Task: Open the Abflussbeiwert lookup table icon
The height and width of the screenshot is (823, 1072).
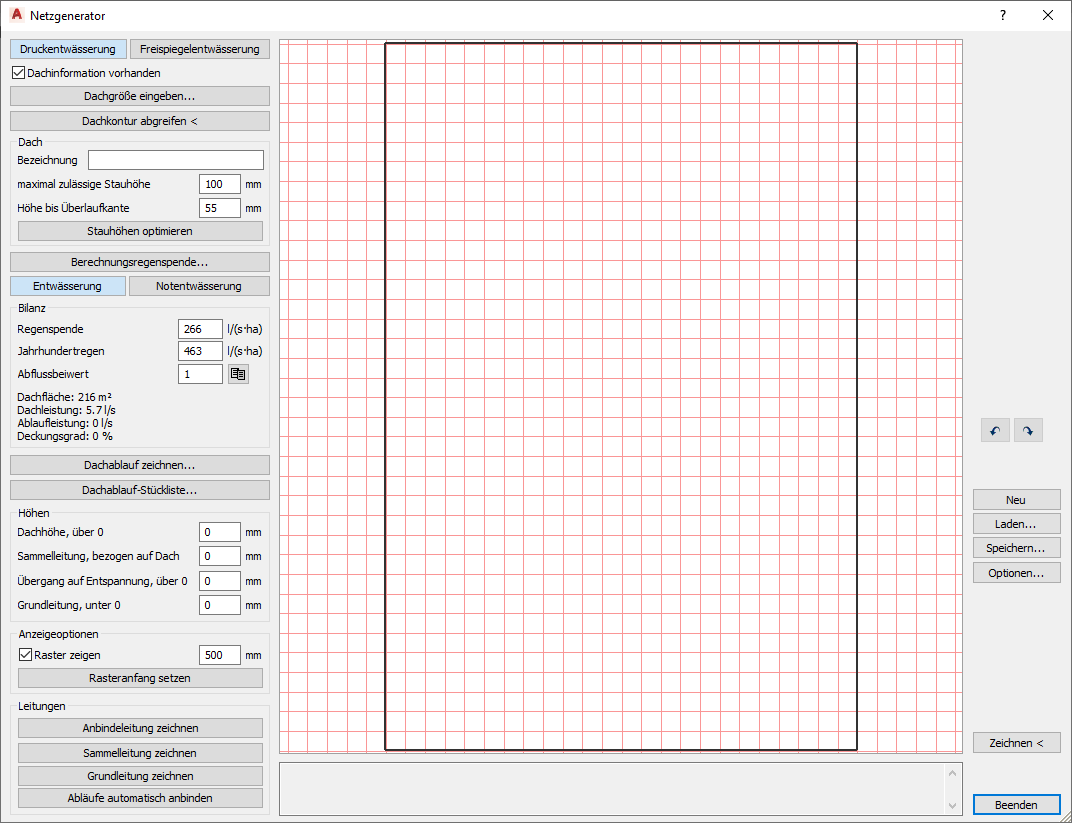Action: point(238,374)
